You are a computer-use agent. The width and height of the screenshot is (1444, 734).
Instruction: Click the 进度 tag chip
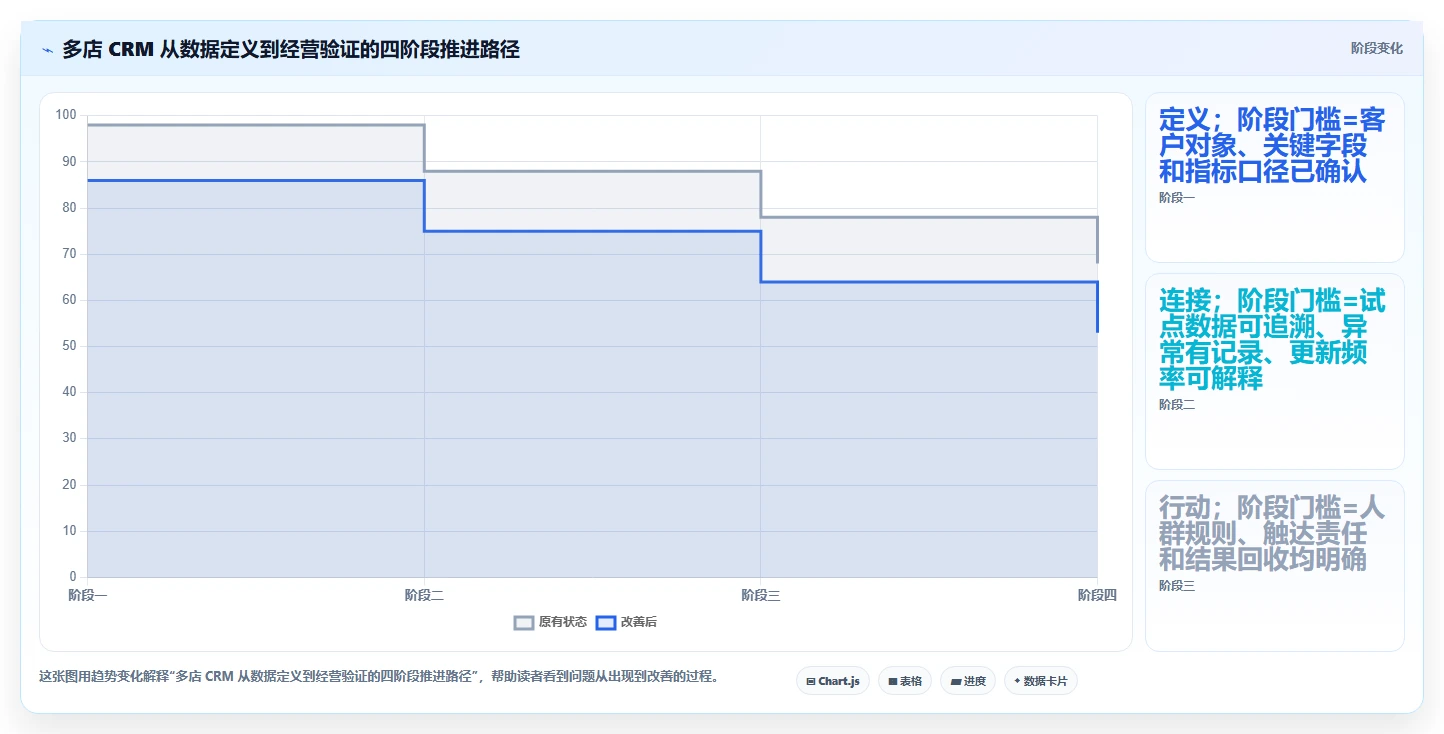pos(968,681)
